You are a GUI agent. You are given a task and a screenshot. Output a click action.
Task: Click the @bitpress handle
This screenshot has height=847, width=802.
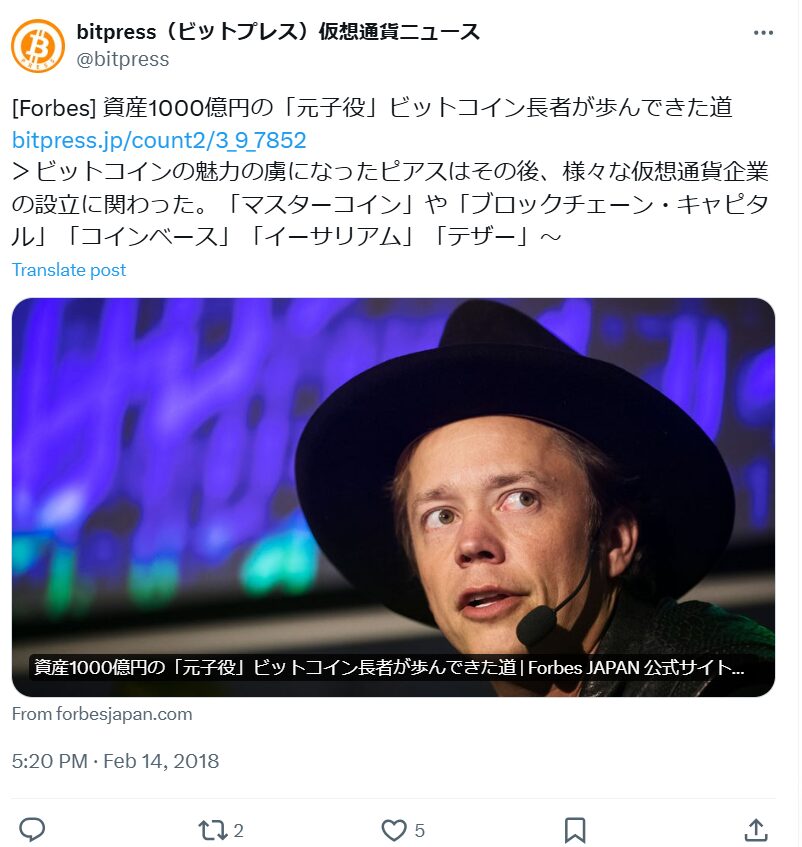(123, 59)
